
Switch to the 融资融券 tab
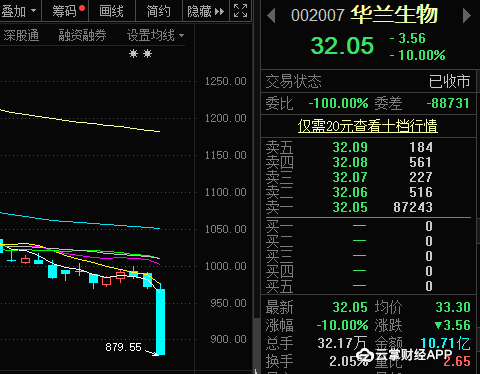tap(82, 35)
